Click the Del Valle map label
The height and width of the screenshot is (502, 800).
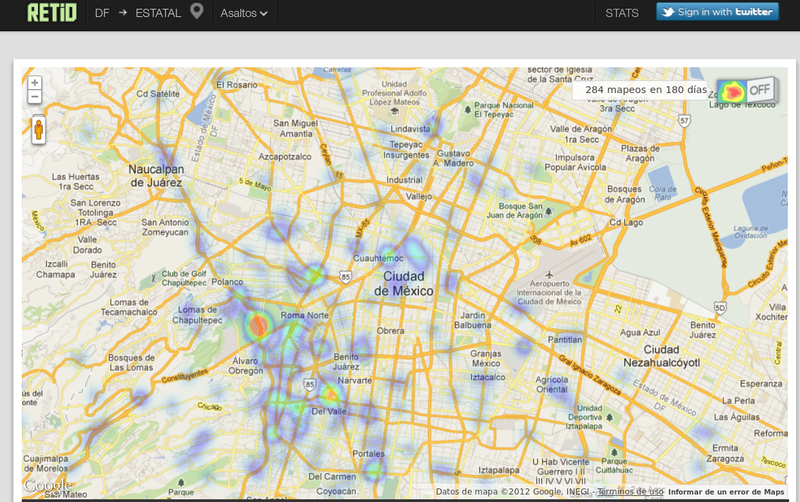pos(329,411)
